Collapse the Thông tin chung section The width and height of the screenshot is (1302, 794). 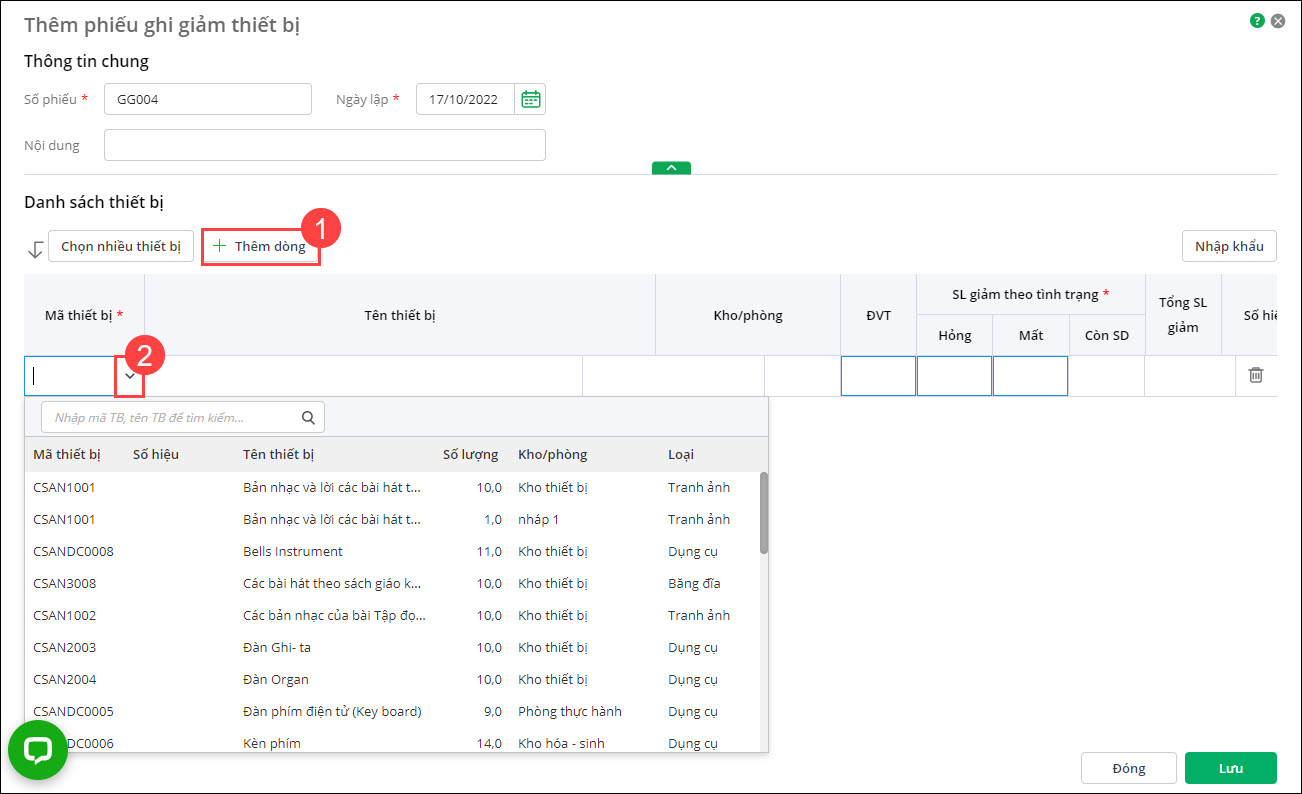671,168
